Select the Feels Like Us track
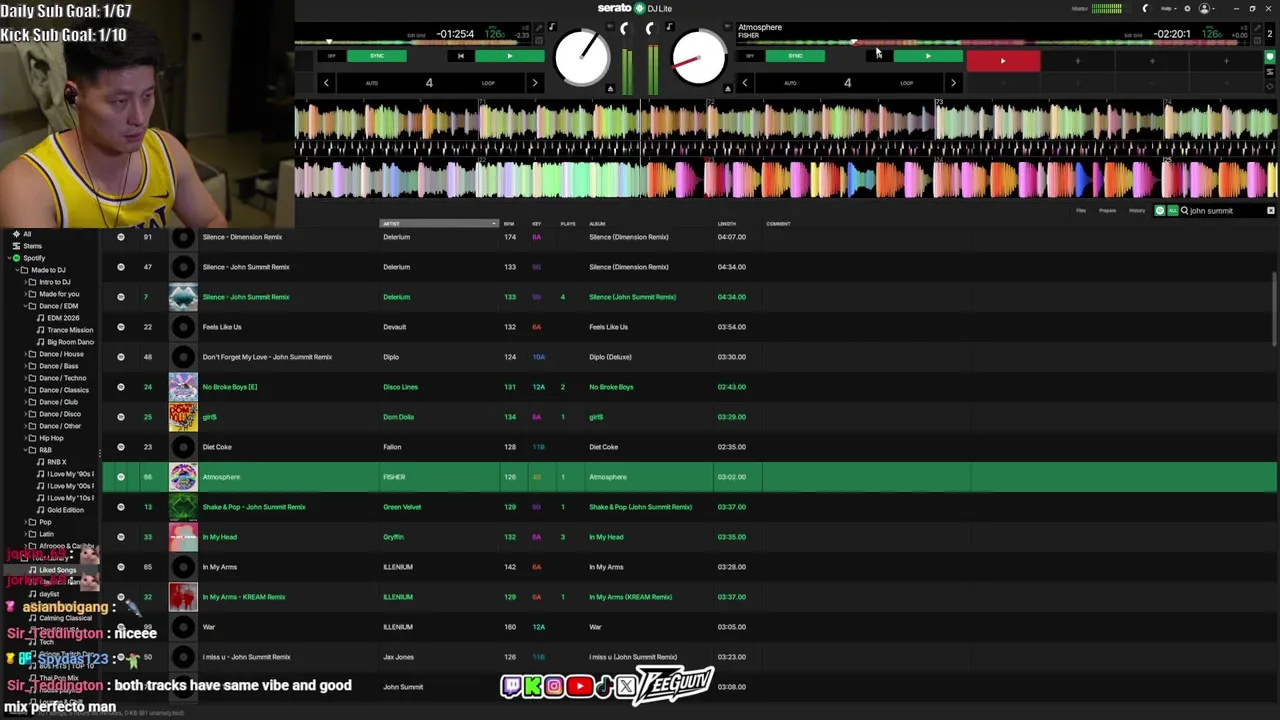Image resolution: width=1280 pixels, height=720 pixels. point(689,327)
